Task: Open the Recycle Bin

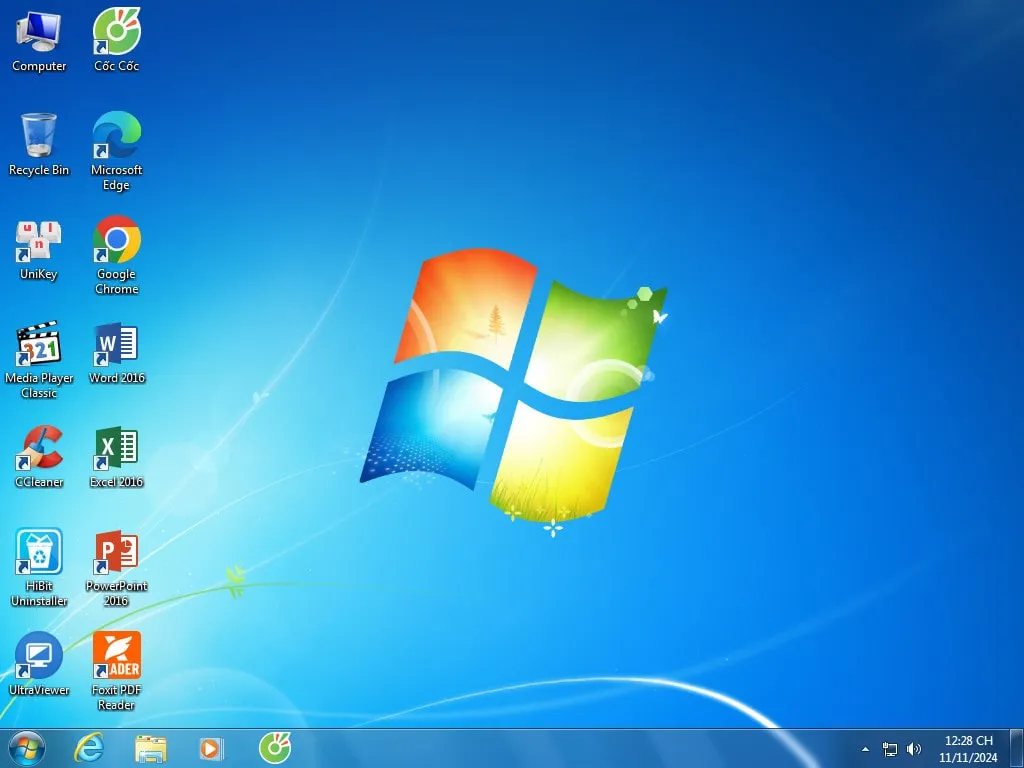Action: pyautogui.click(x=39, y=135)
